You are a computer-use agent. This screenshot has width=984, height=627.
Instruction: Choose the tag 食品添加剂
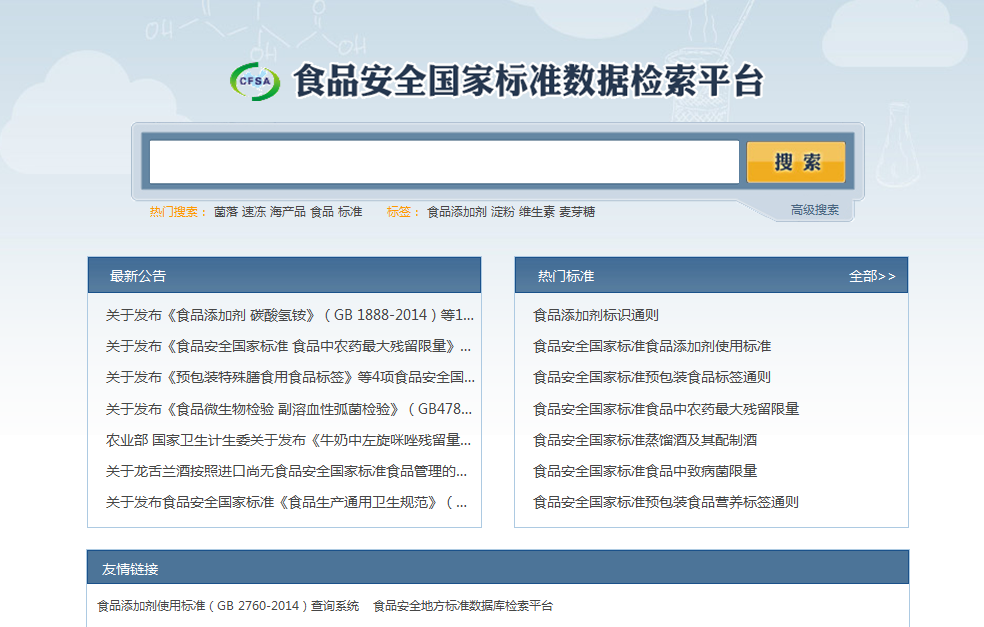coord(457,212)
